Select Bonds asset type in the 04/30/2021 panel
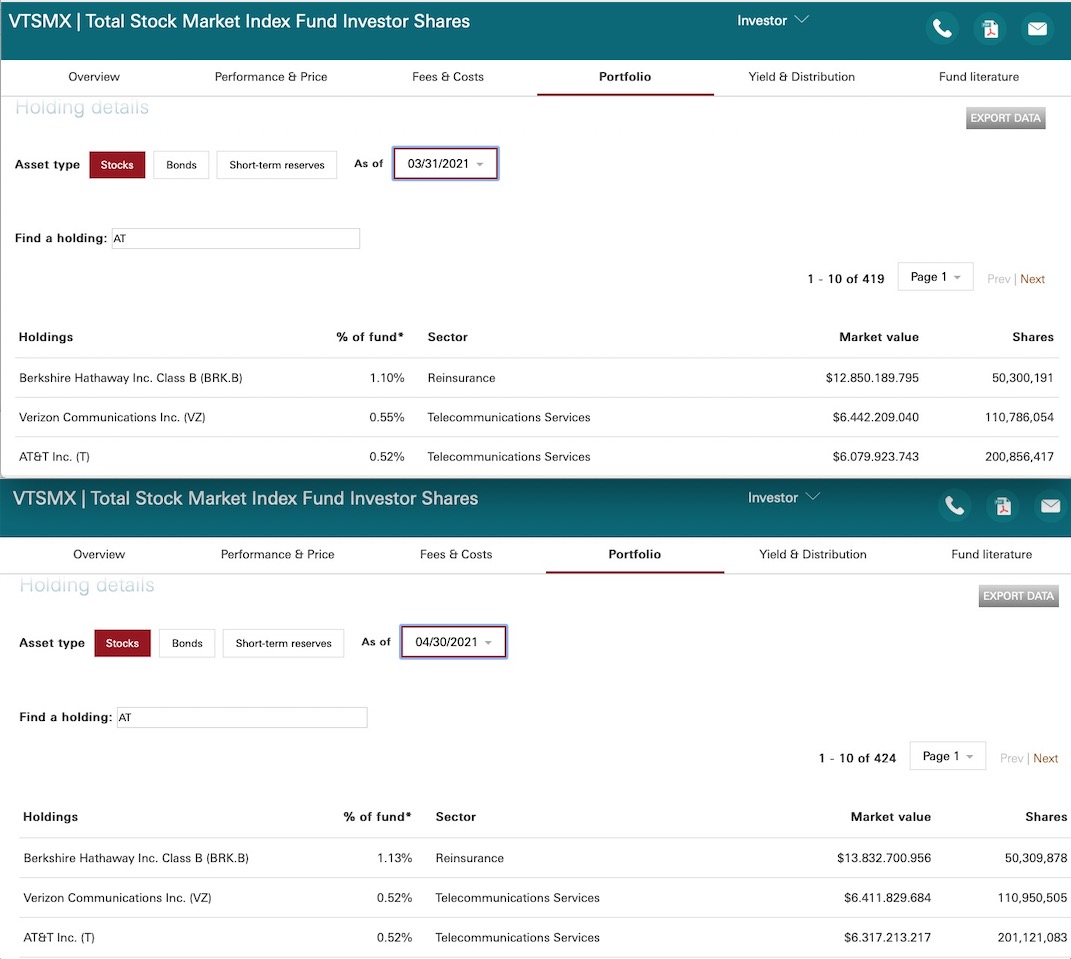Screen dimensions: 1071x959 coord(187,643)
